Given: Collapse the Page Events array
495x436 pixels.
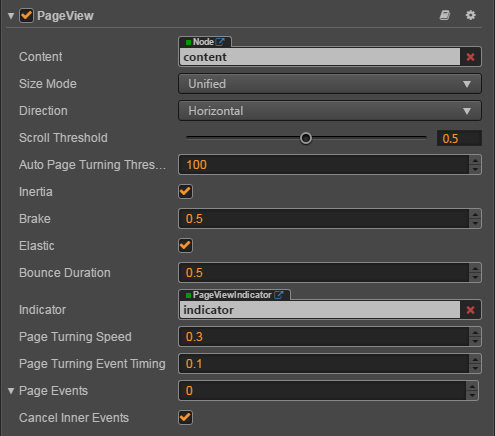Looking at the screenshot, I should (11, 391).
